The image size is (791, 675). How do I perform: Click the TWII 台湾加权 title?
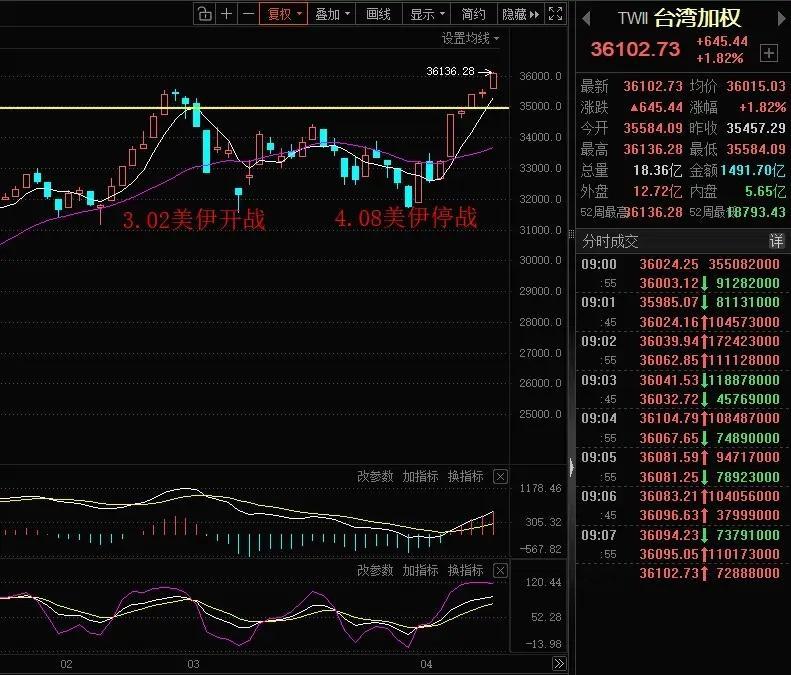coord(679,19)
